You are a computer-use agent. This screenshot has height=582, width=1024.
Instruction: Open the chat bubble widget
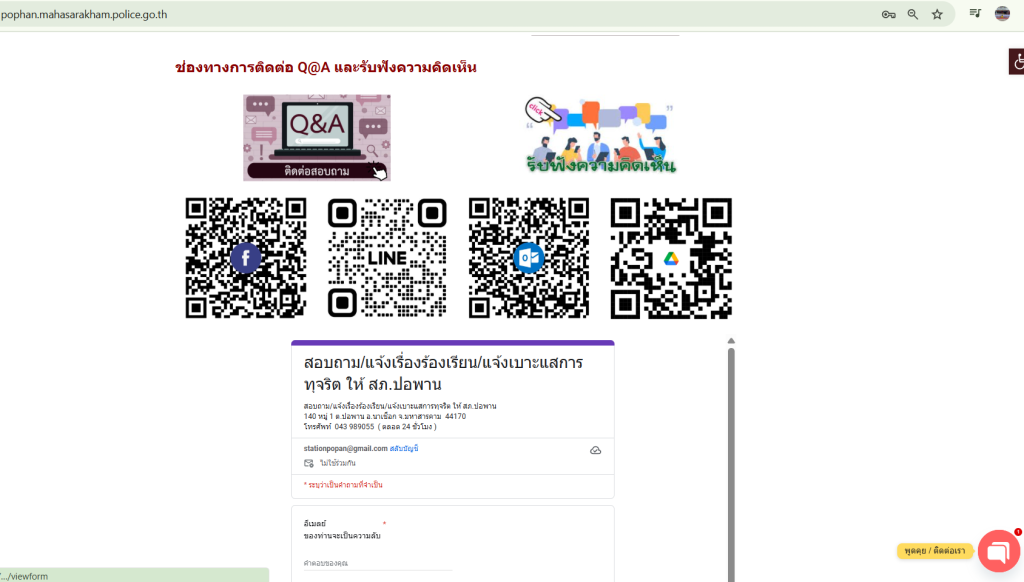[x=998, y=551]
